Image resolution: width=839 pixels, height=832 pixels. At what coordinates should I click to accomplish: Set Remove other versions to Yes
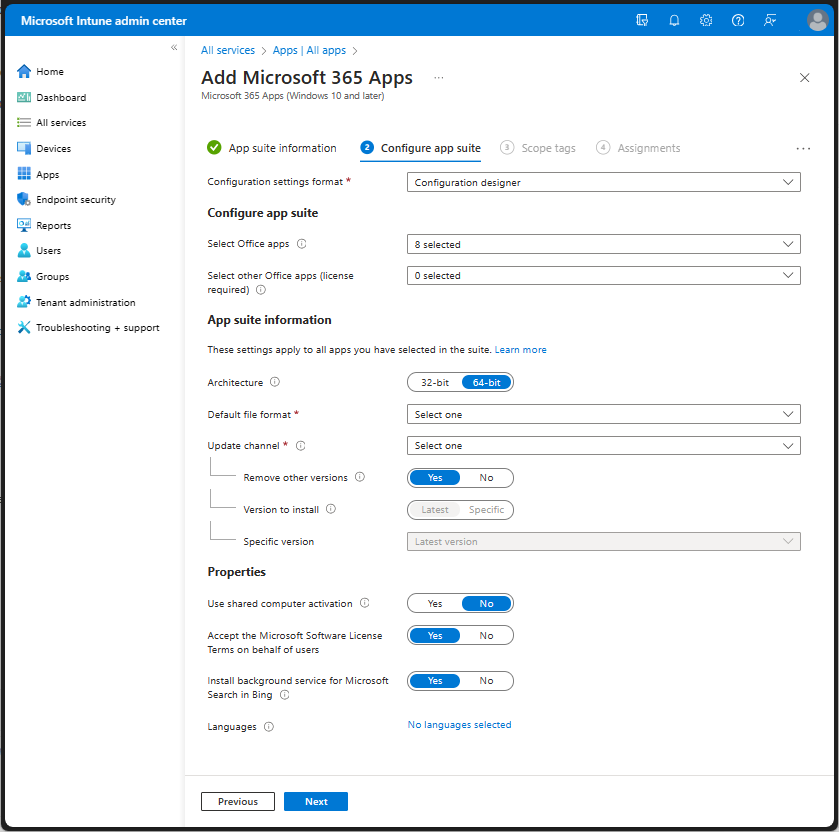(435, 478)
